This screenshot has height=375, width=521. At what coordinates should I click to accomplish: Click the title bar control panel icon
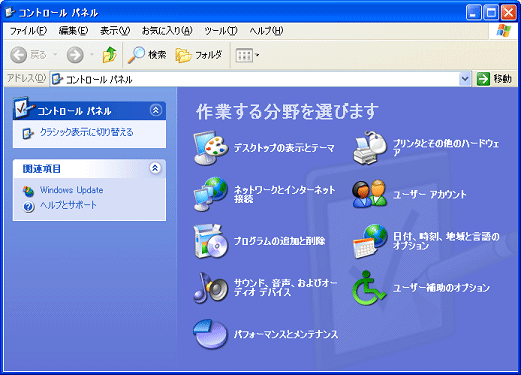point(10,12)
